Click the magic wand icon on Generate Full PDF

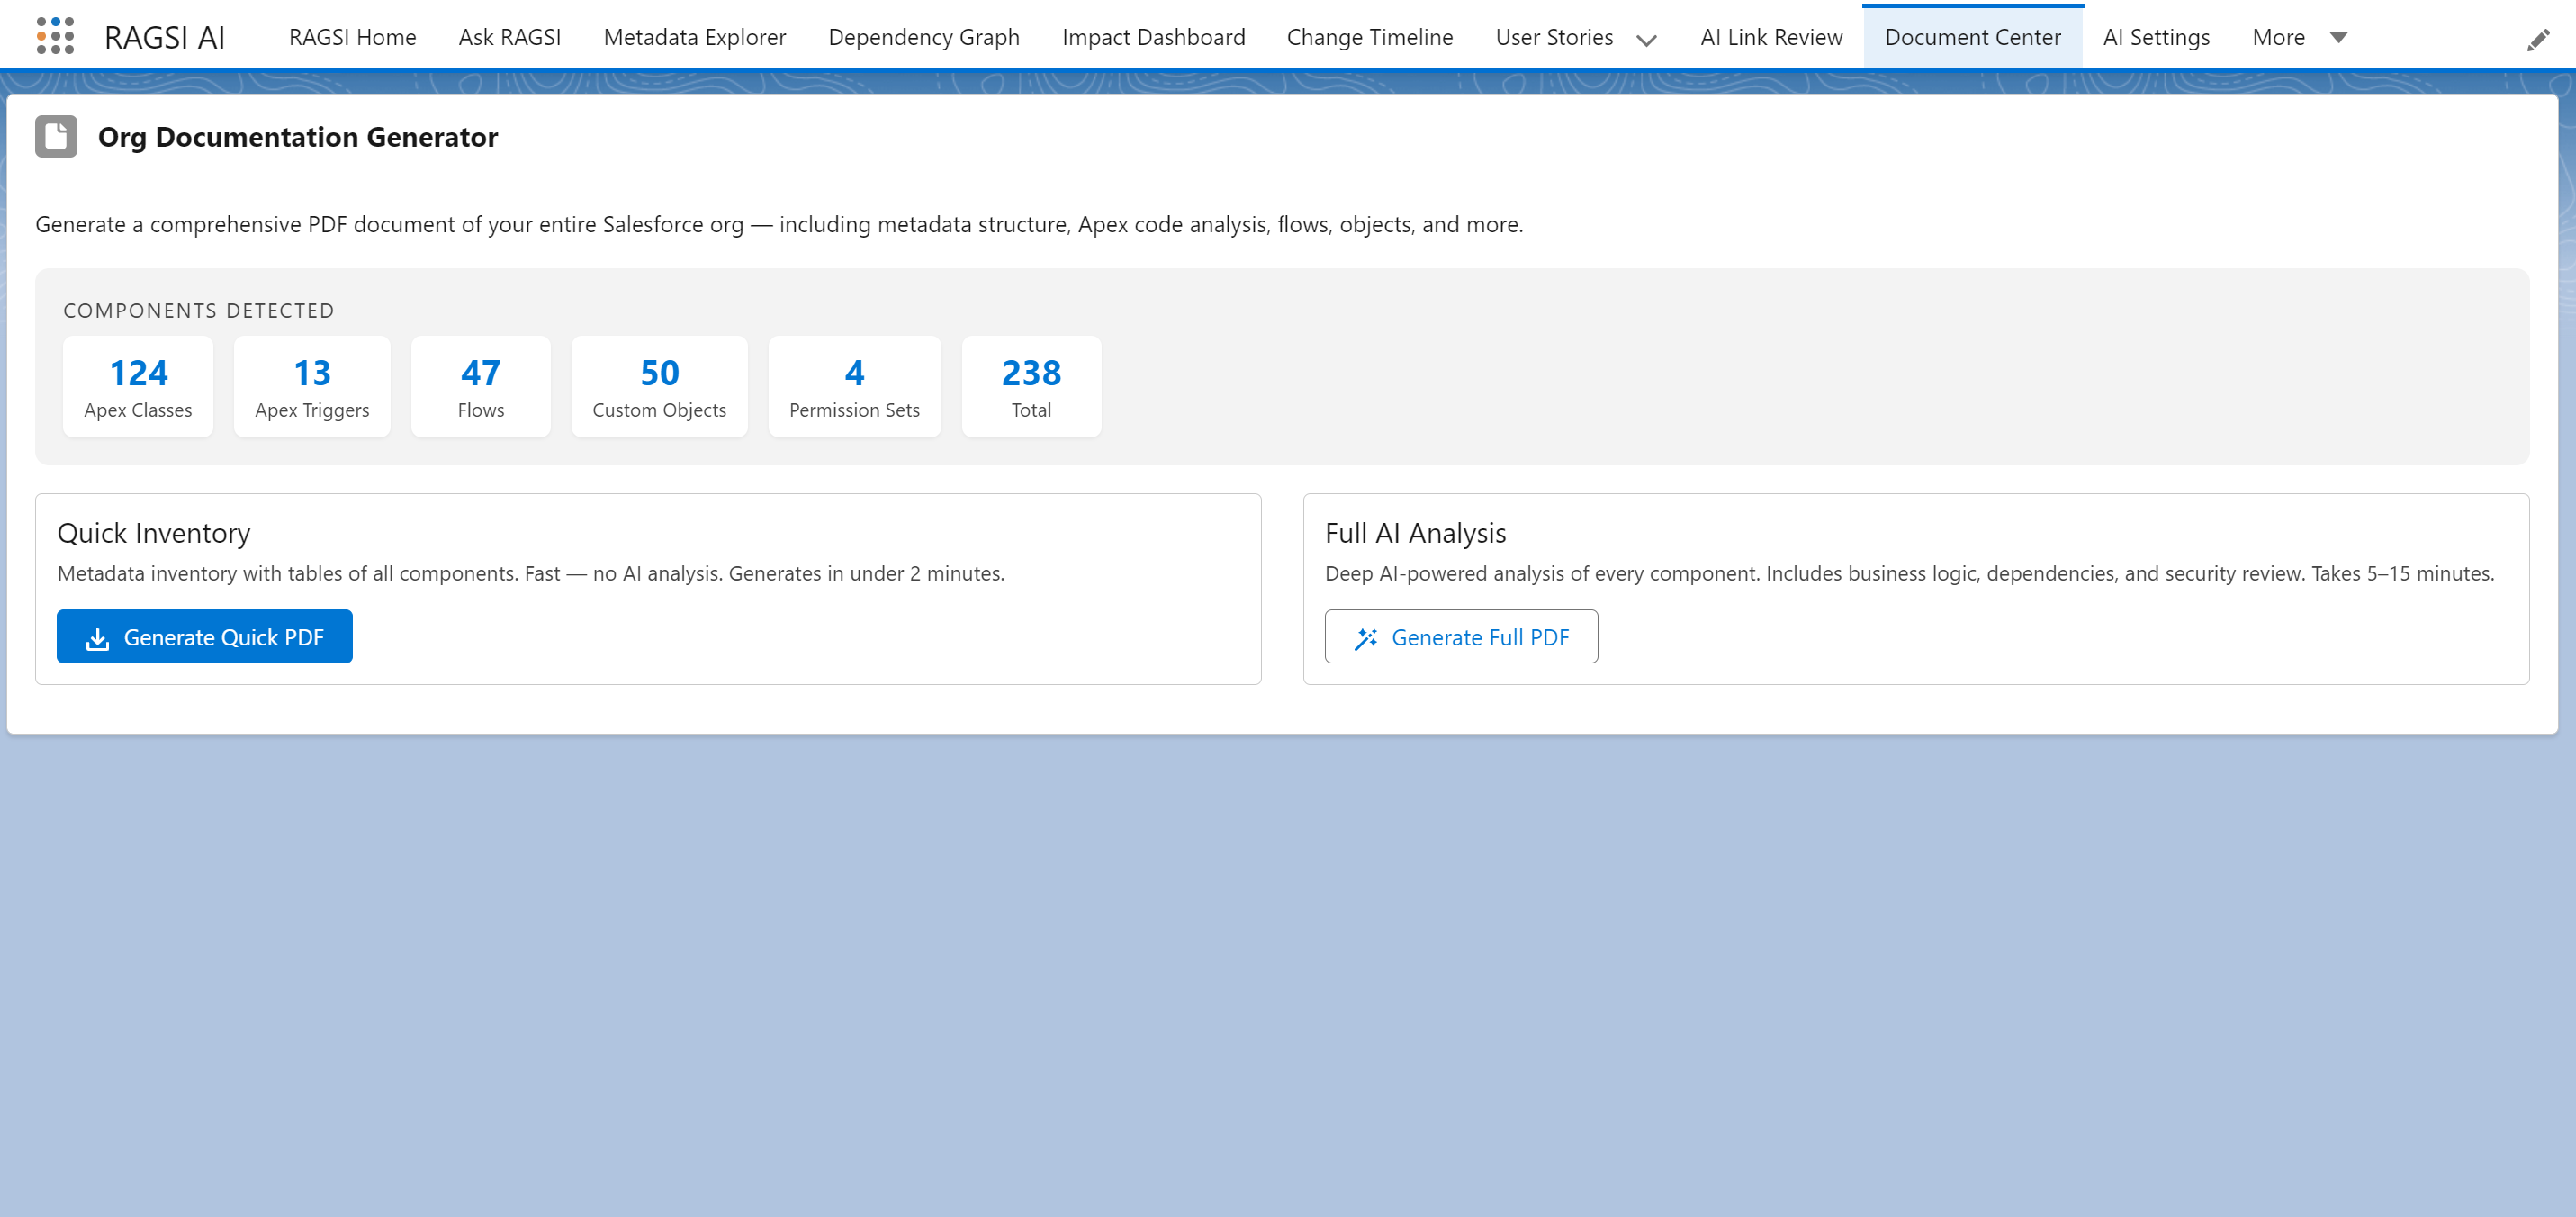pos(1365,637)
